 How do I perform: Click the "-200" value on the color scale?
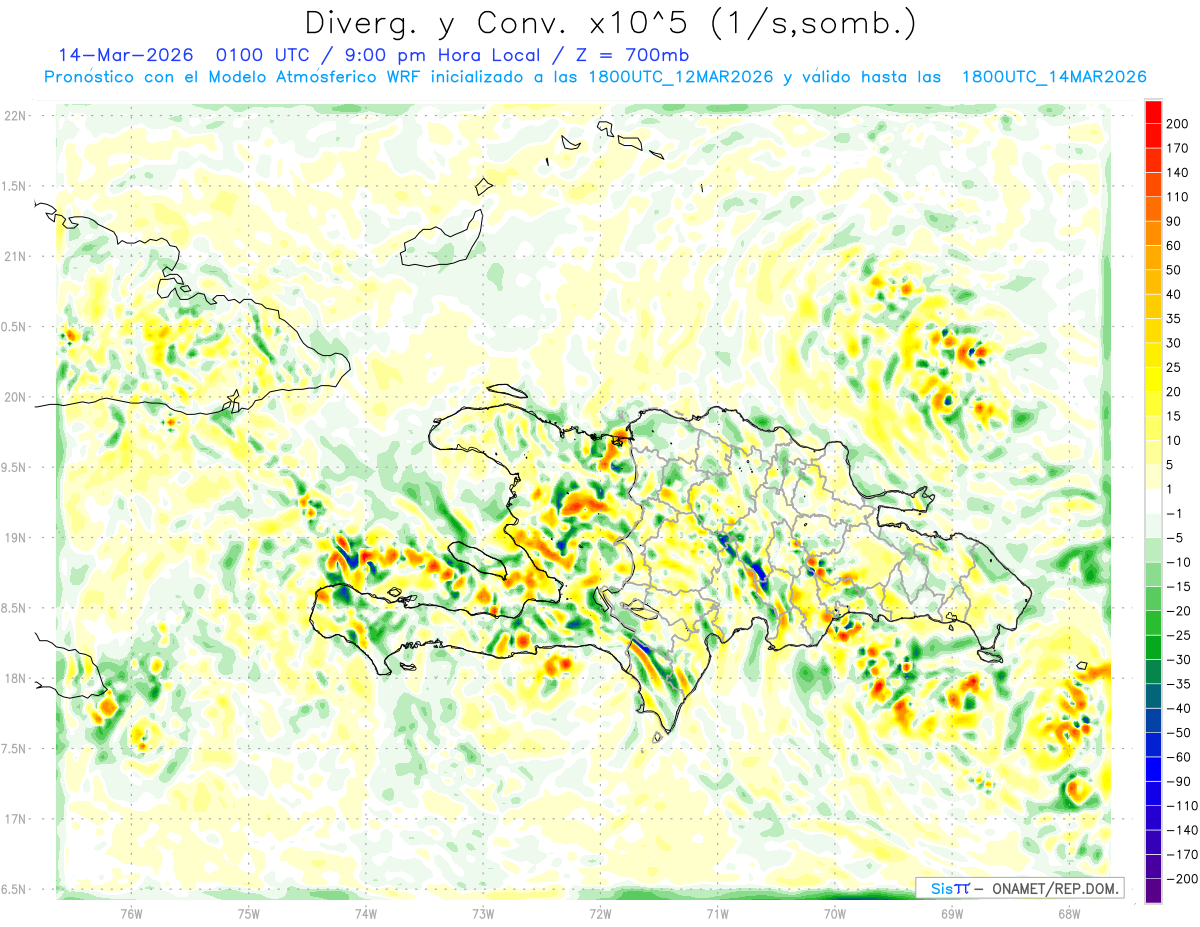pos(1181,879)
